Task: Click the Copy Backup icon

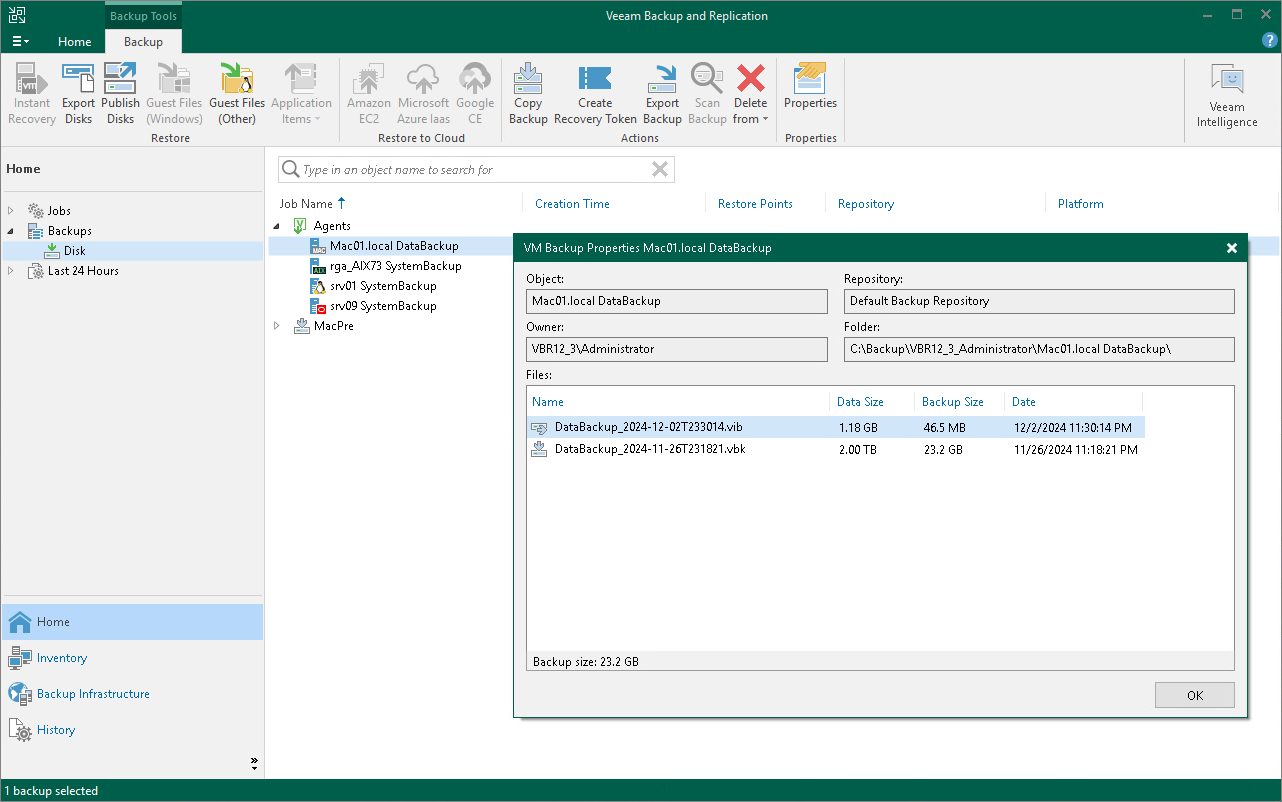Action: point(528,92)
